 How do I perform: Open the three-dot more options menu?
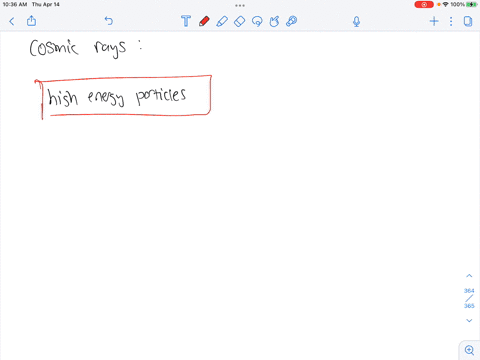[451, 21]
